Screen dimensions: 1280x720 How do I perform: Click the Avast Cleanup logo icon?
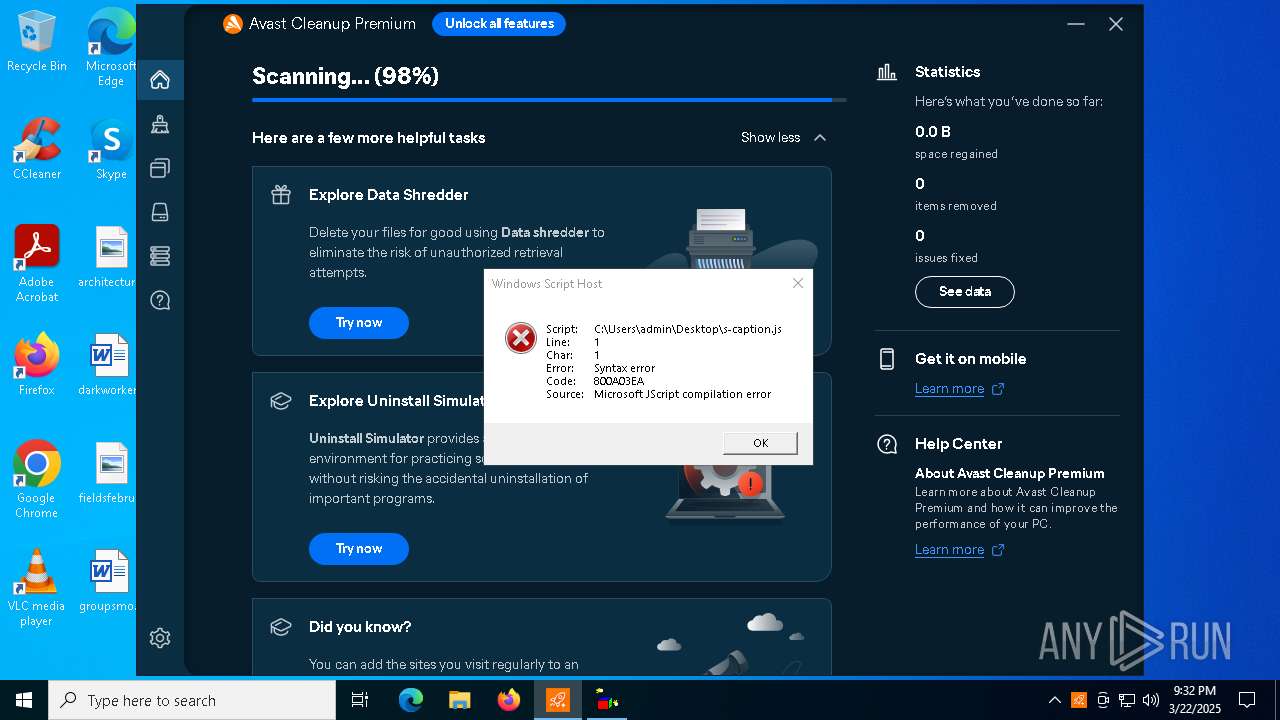(233, 24)
